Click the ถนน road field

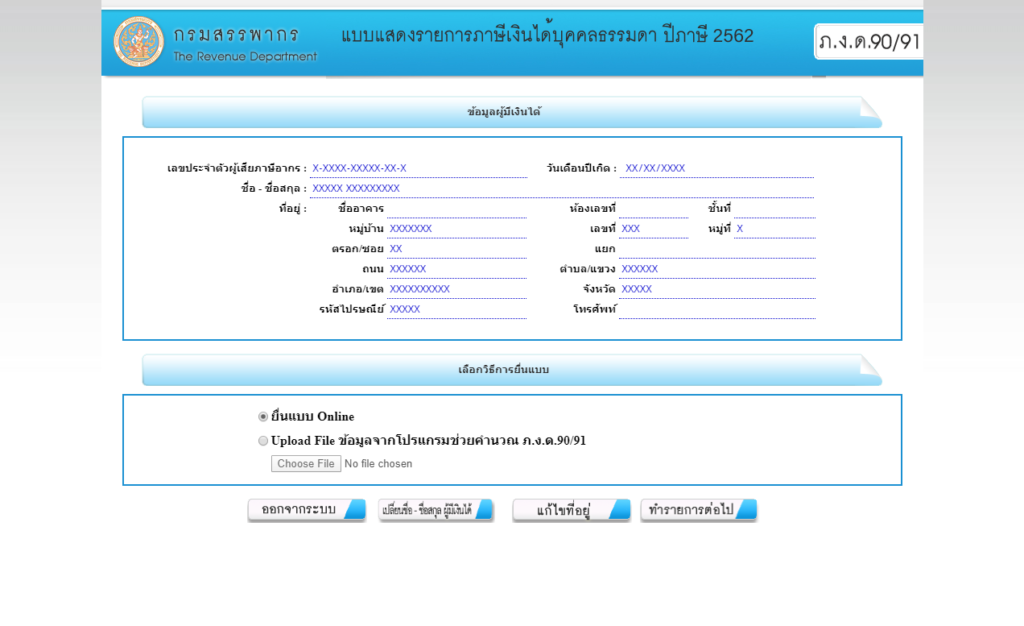click(456, 270)
